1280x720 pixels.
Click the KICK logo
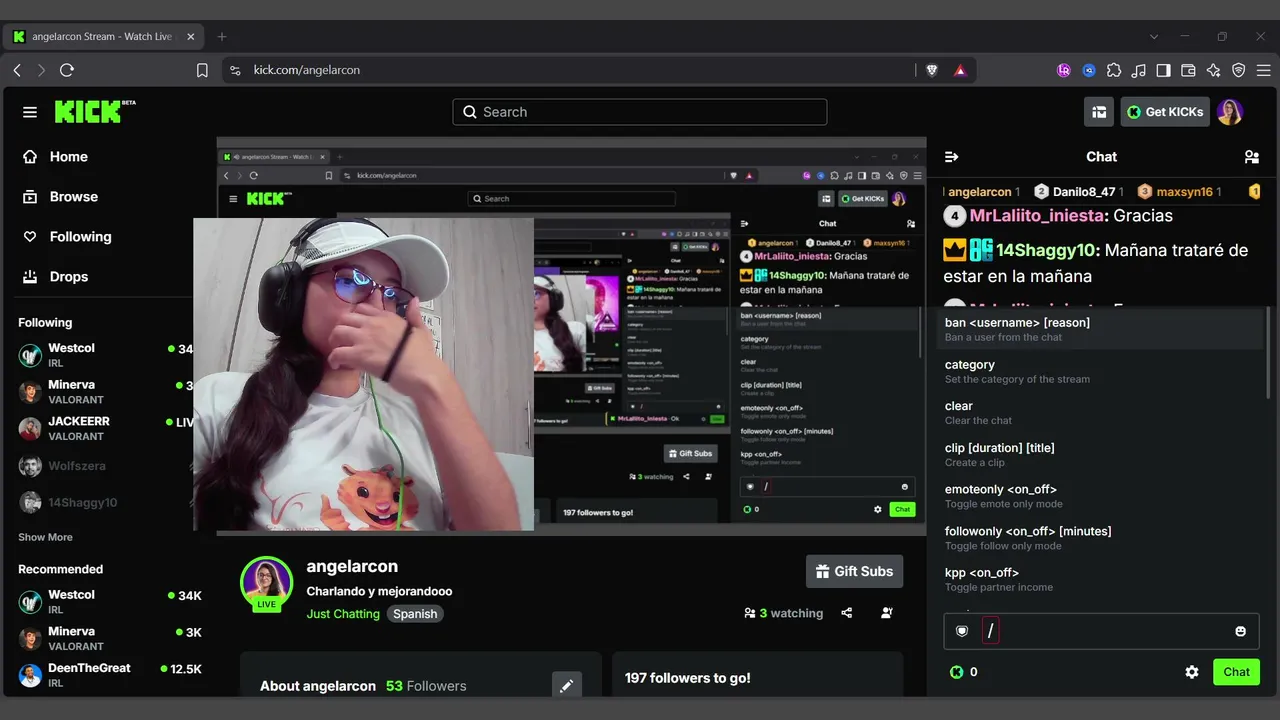(x=95, y=111)
